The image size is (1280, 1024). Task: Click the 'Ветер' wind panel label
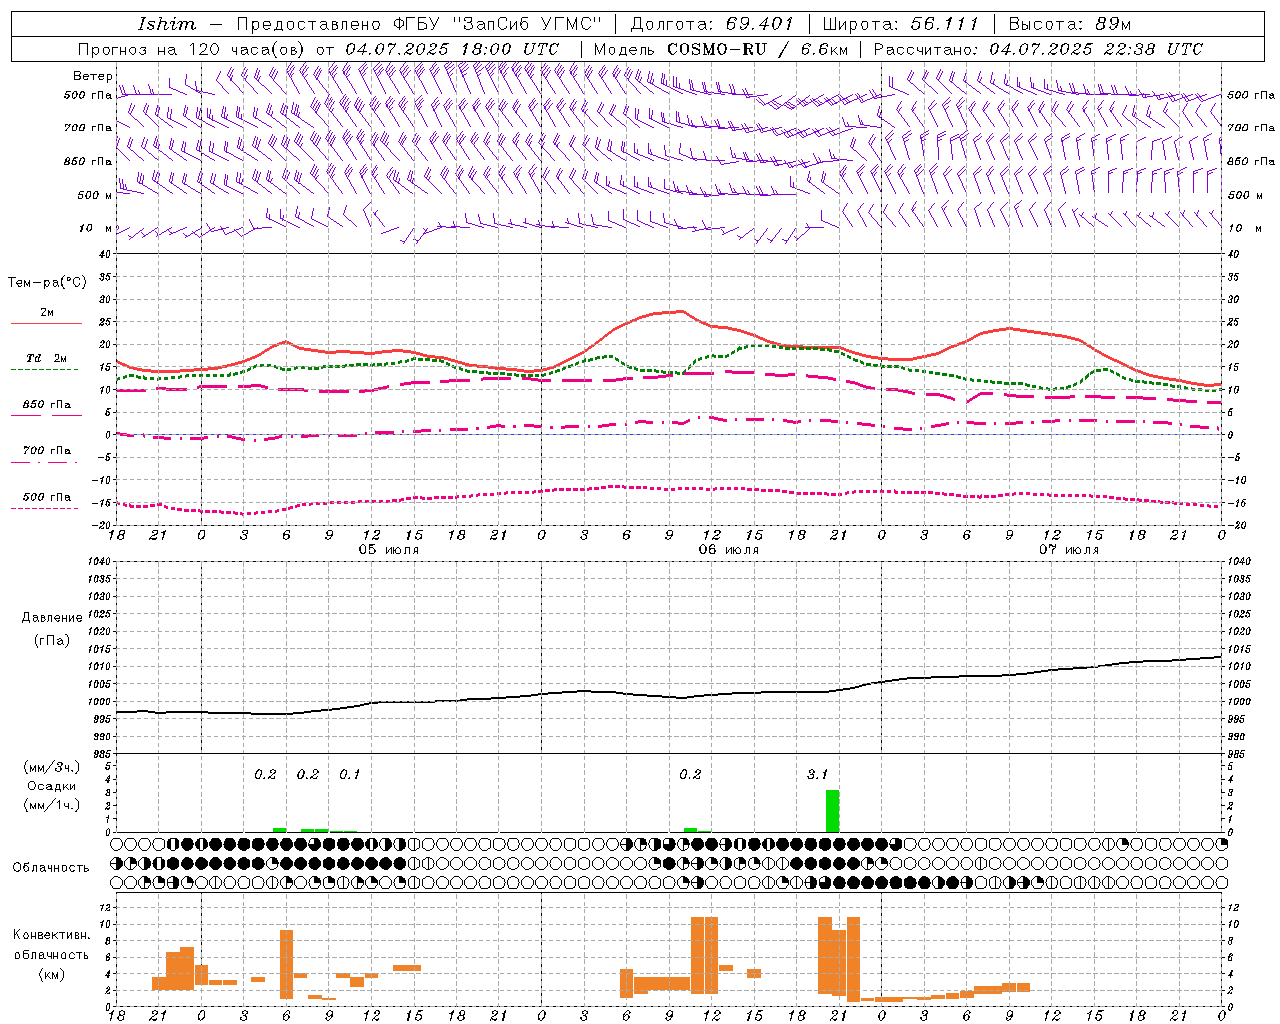coord(92,76)
